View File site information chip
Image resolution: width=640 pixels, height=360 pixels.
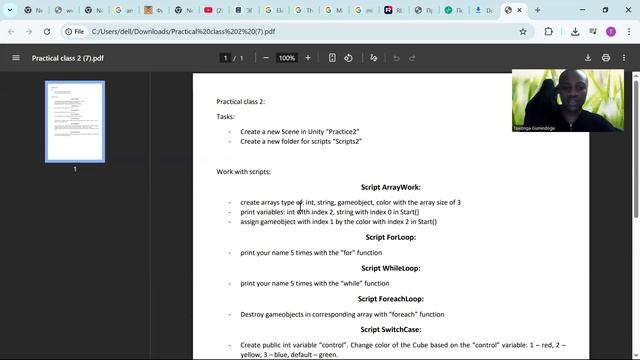[x=74, y=31]
